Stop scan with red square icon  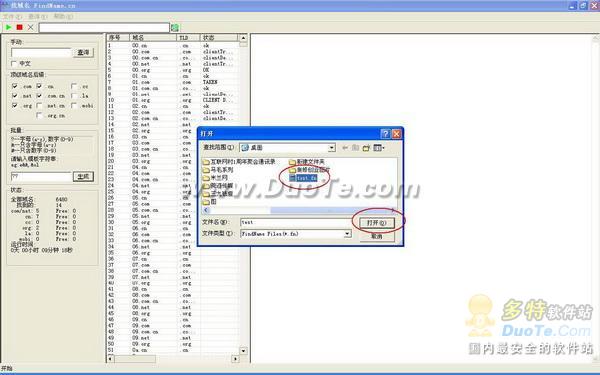20,27
